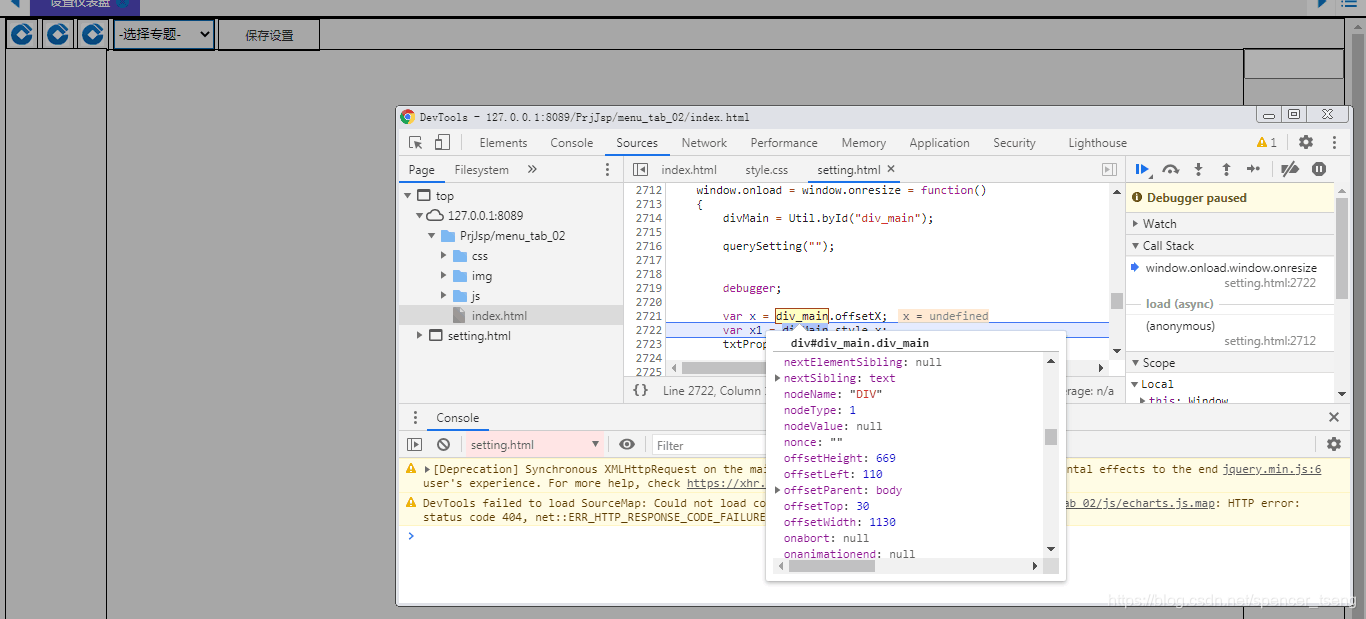Step over the next function call
The height and width of the screenshot is (619, 1366).
pyautogui.click(x=1171, y=169)
